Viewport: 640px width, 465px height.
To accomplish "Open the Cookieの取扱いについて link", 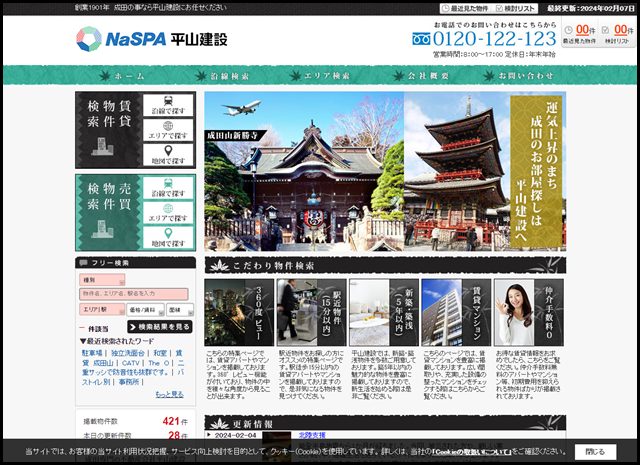I will [x=472, y=452].
